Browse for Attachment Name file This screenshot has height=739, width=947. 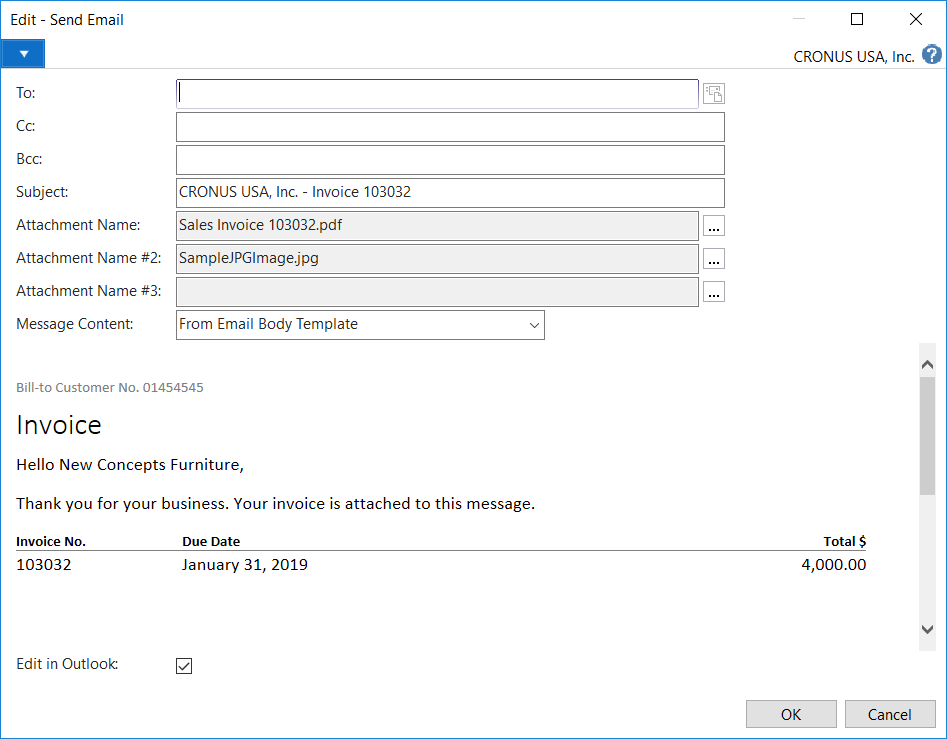pos(713,226)
